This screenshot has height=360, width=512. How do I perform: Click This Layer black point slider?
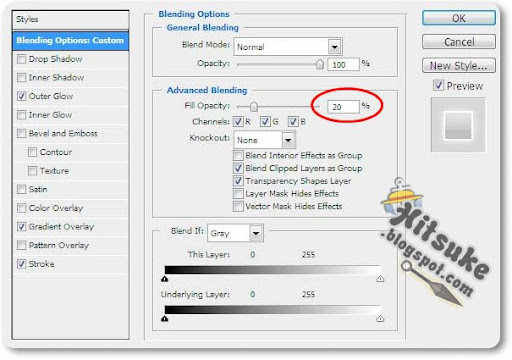pos(165,279)
